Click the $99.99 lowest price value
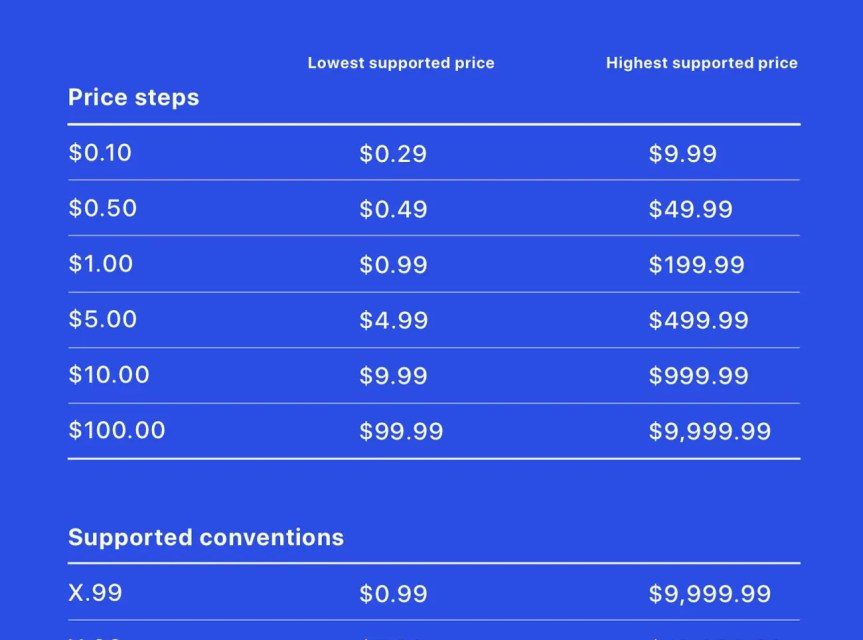Image resolution: width=863 pixels, height=640 pixels. (401, 432)
